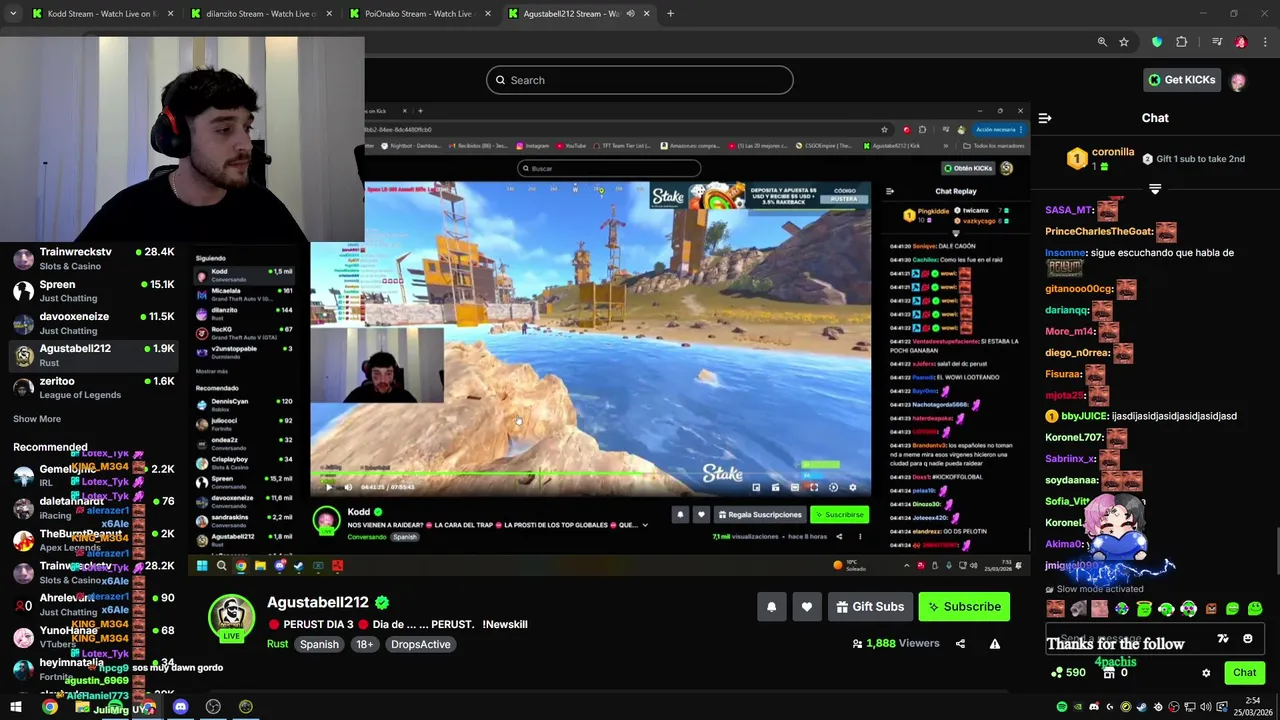Screen dimensions: 1280x720
Task: Click the Gift Subs button
Action: (x=869, y=607)
